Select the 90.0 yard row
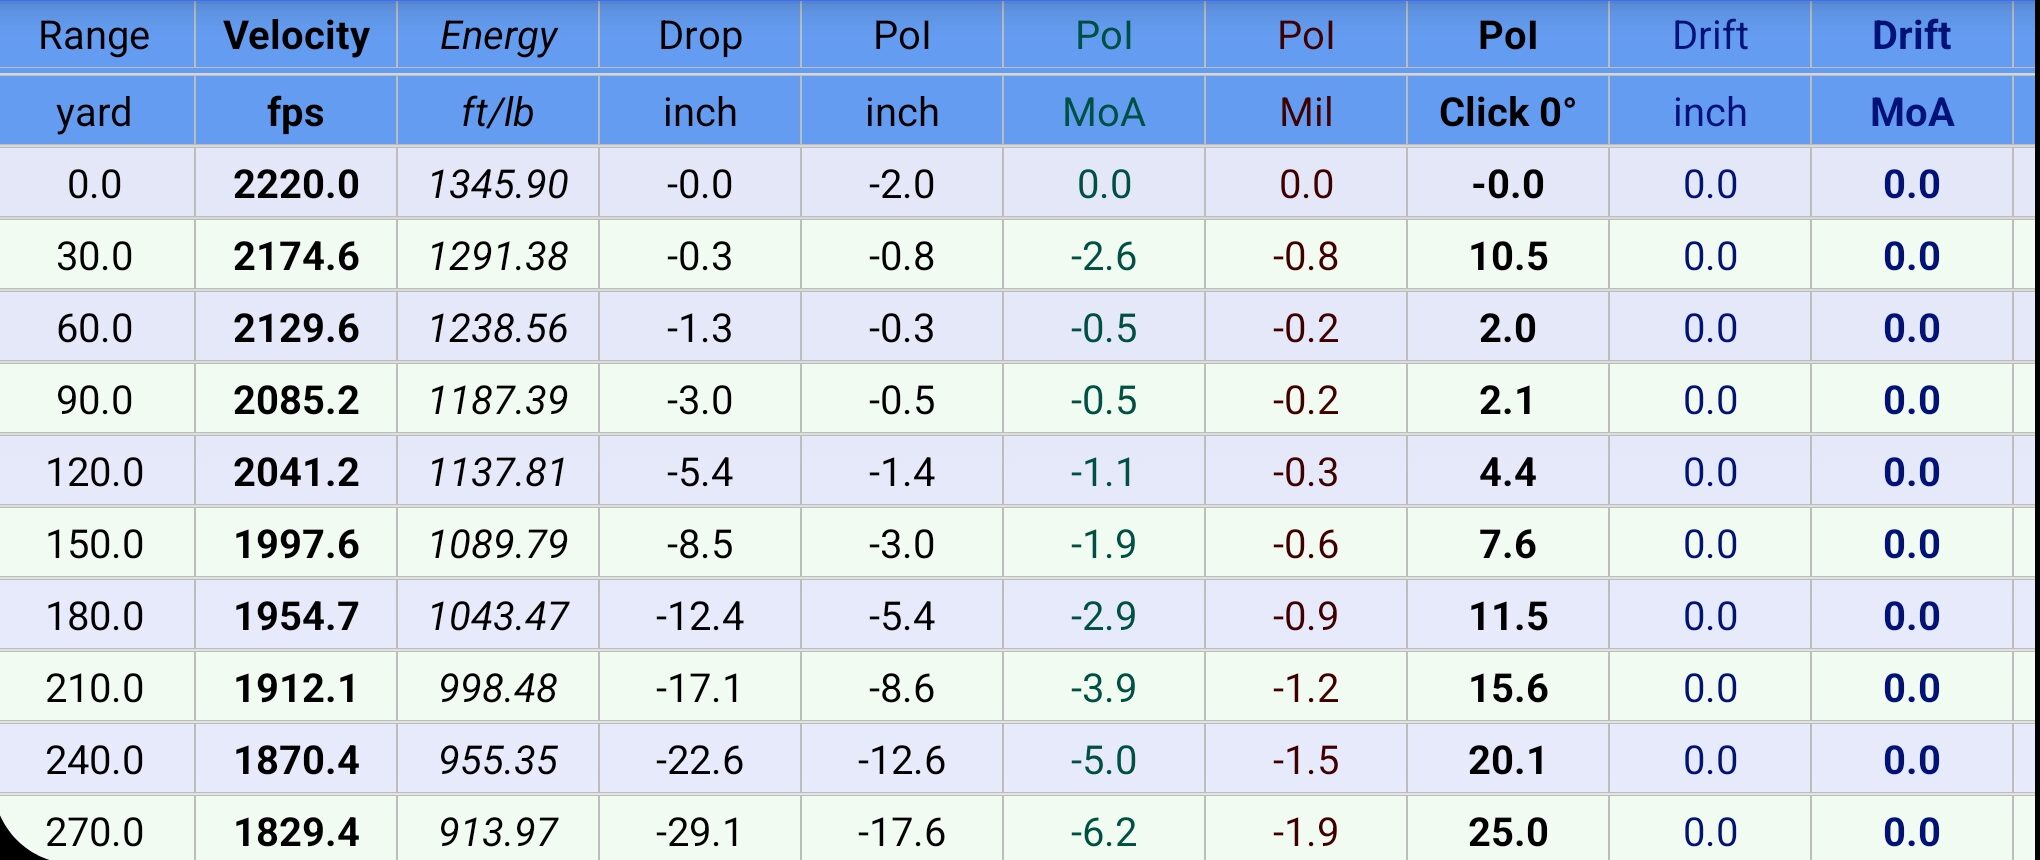 coord(95,400)
